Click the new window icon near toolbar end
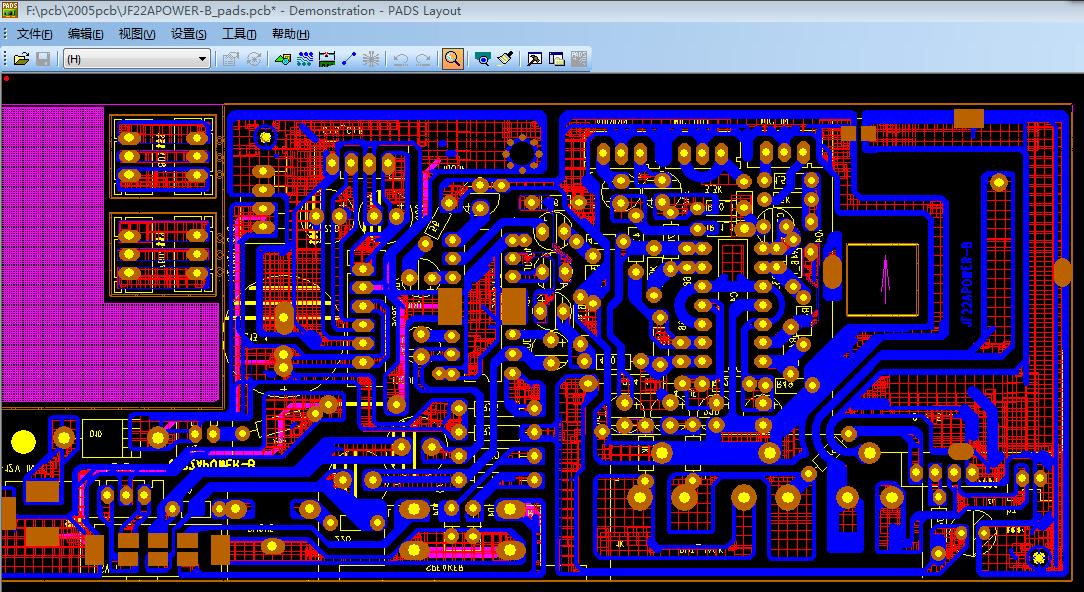 (x=556, y=58)
